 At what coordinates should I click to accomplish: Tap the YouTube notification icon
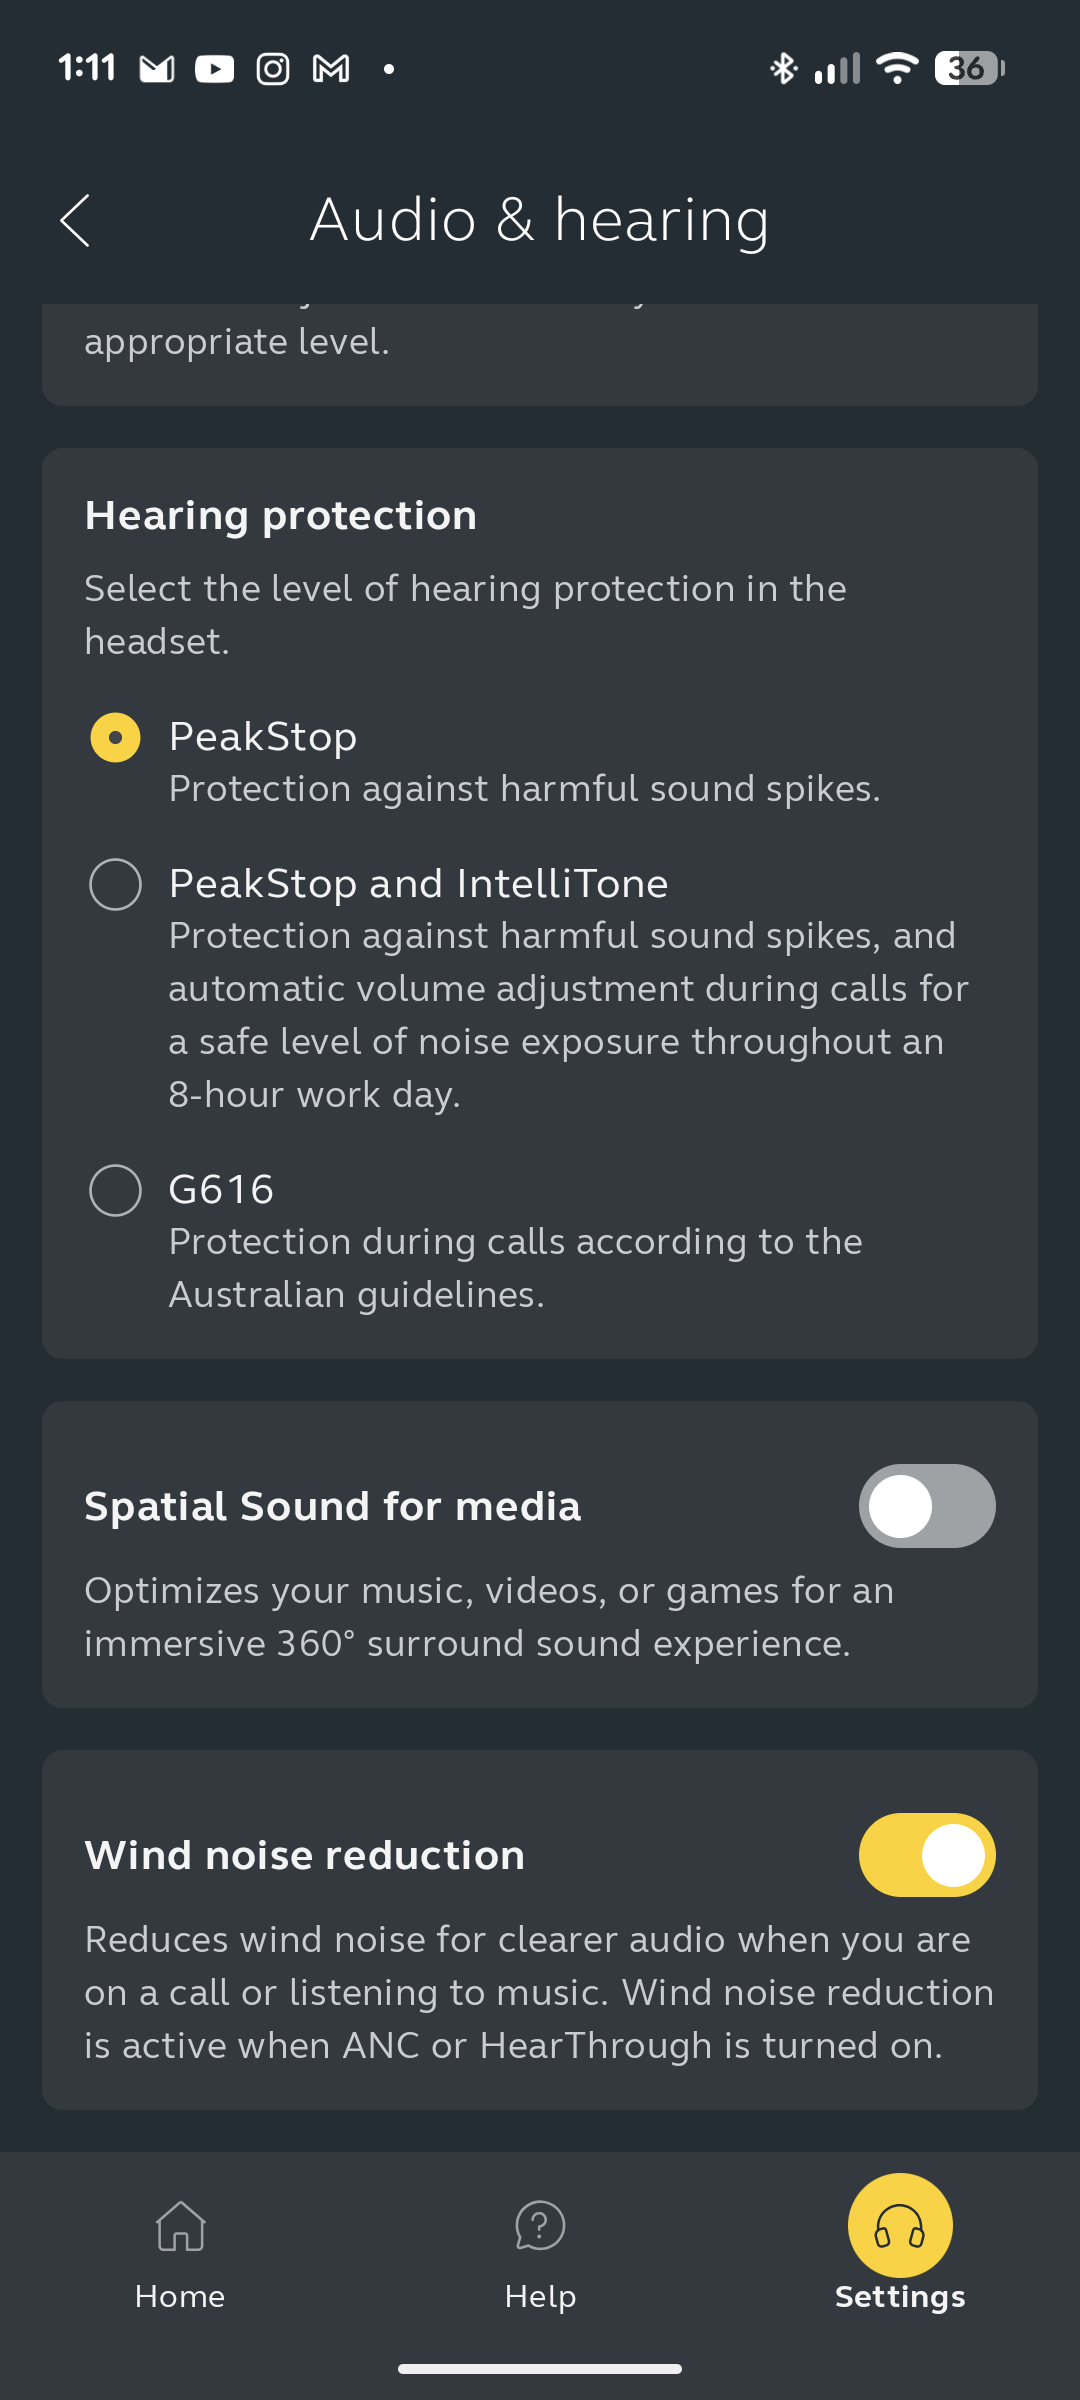coord(214,68)
